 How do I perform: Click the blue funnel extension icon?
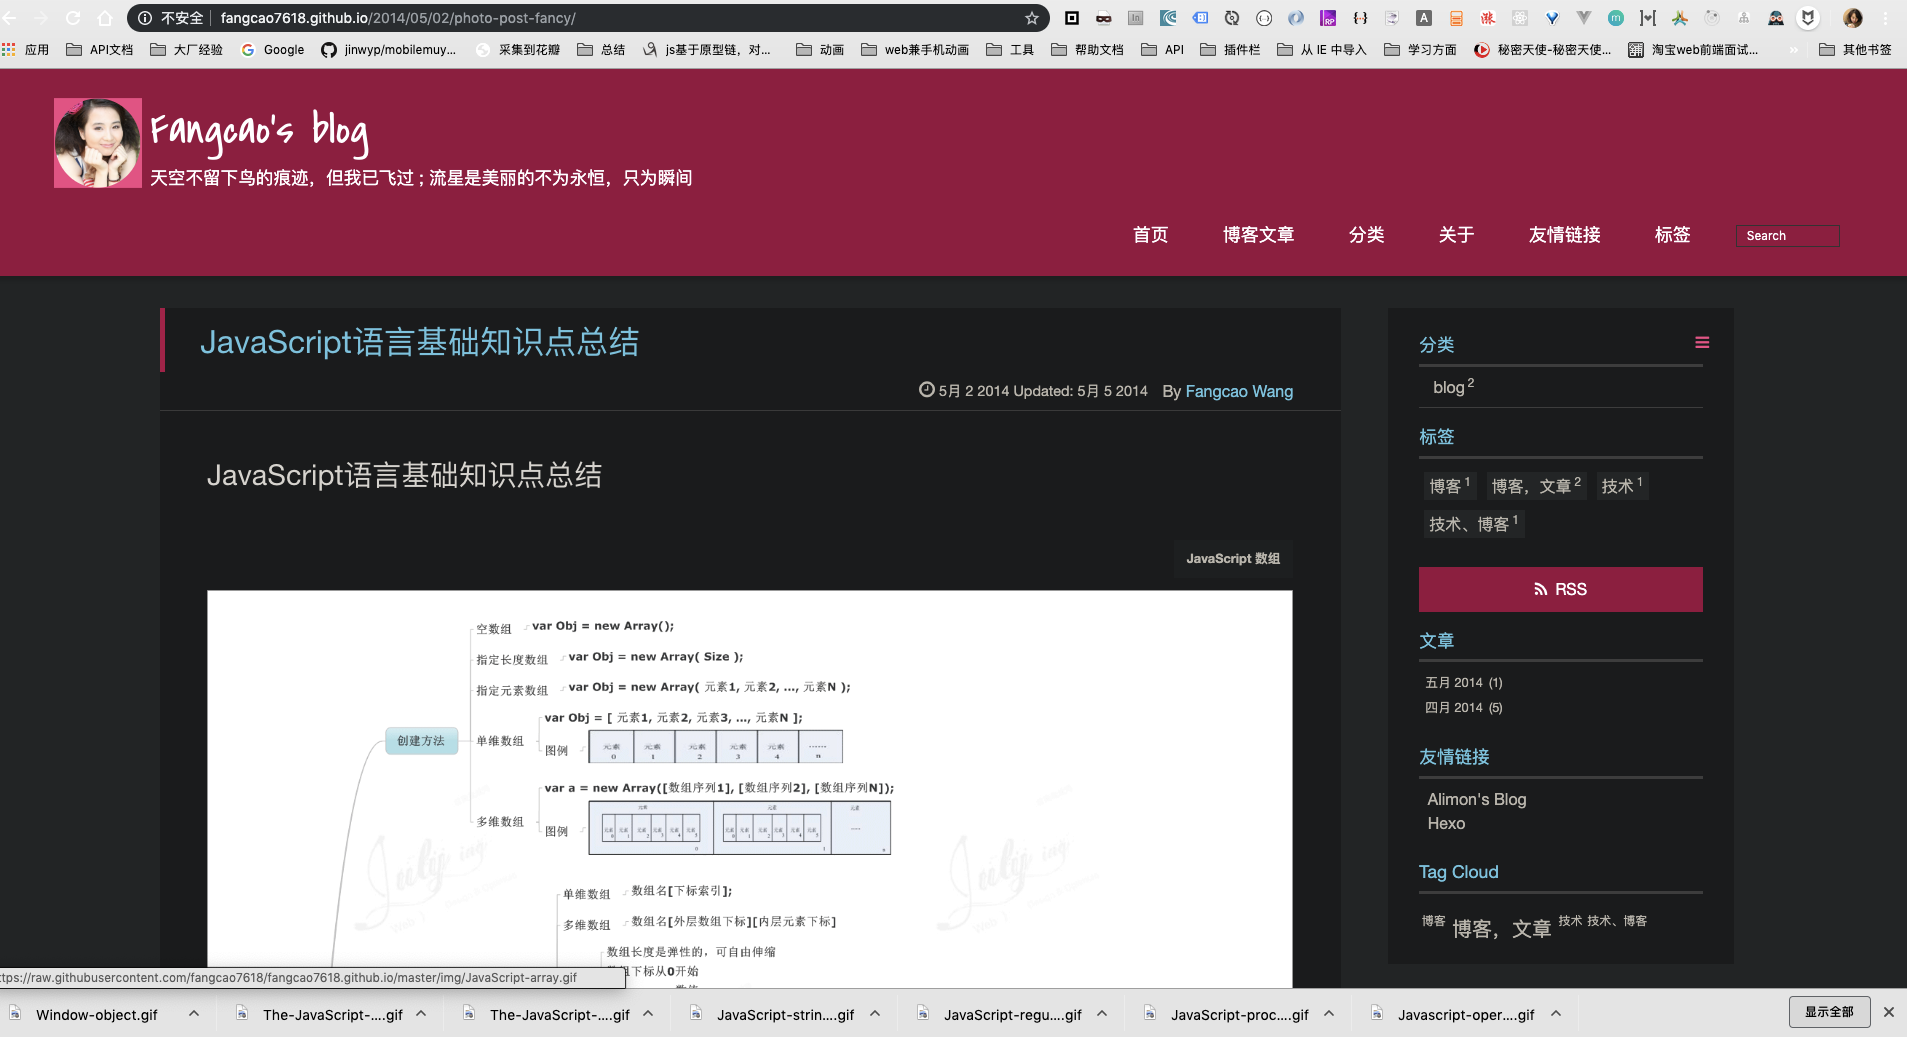(1552, 18)
